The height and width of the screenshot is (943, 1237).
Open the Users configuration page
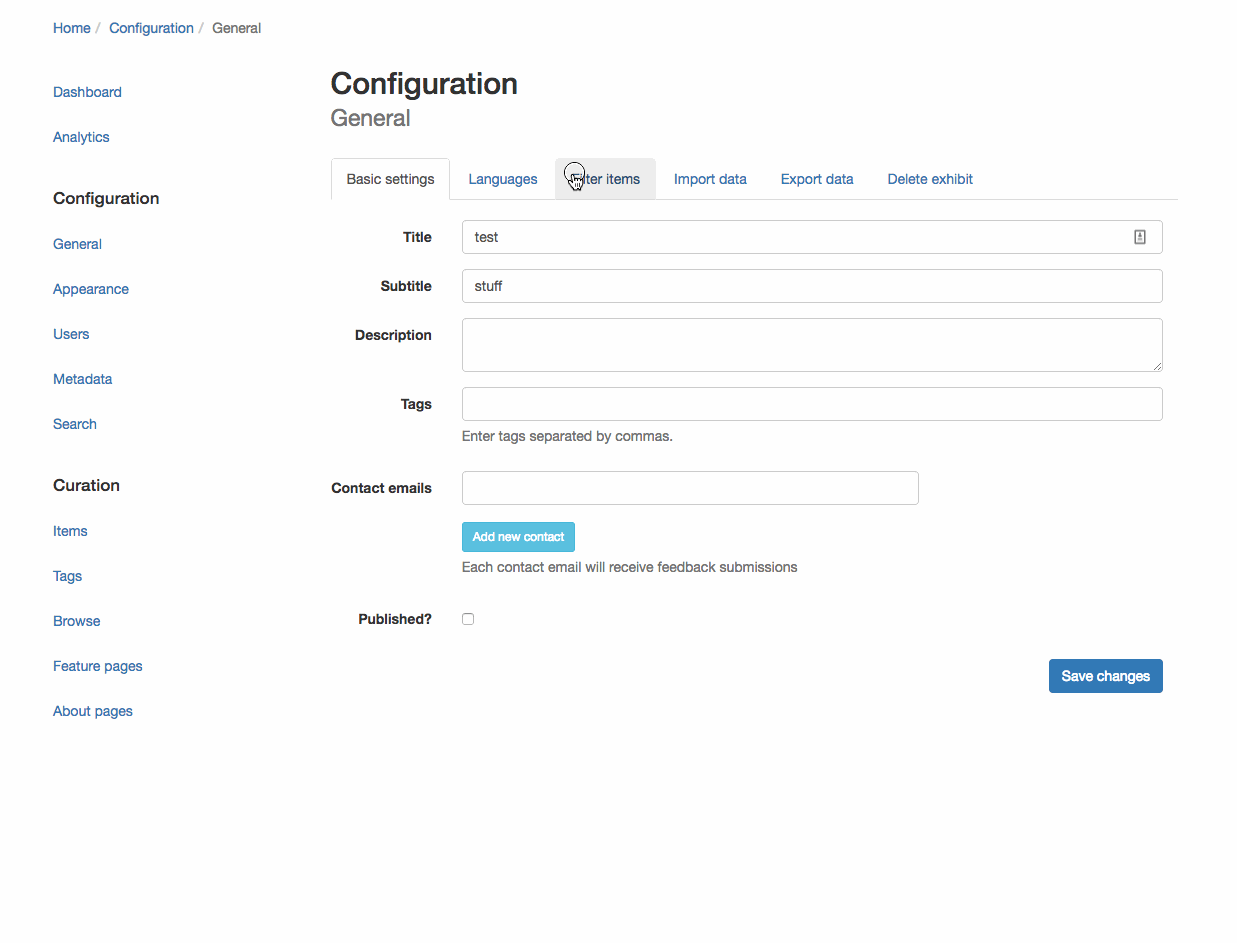pyautogui.click(x=70, y=334)
